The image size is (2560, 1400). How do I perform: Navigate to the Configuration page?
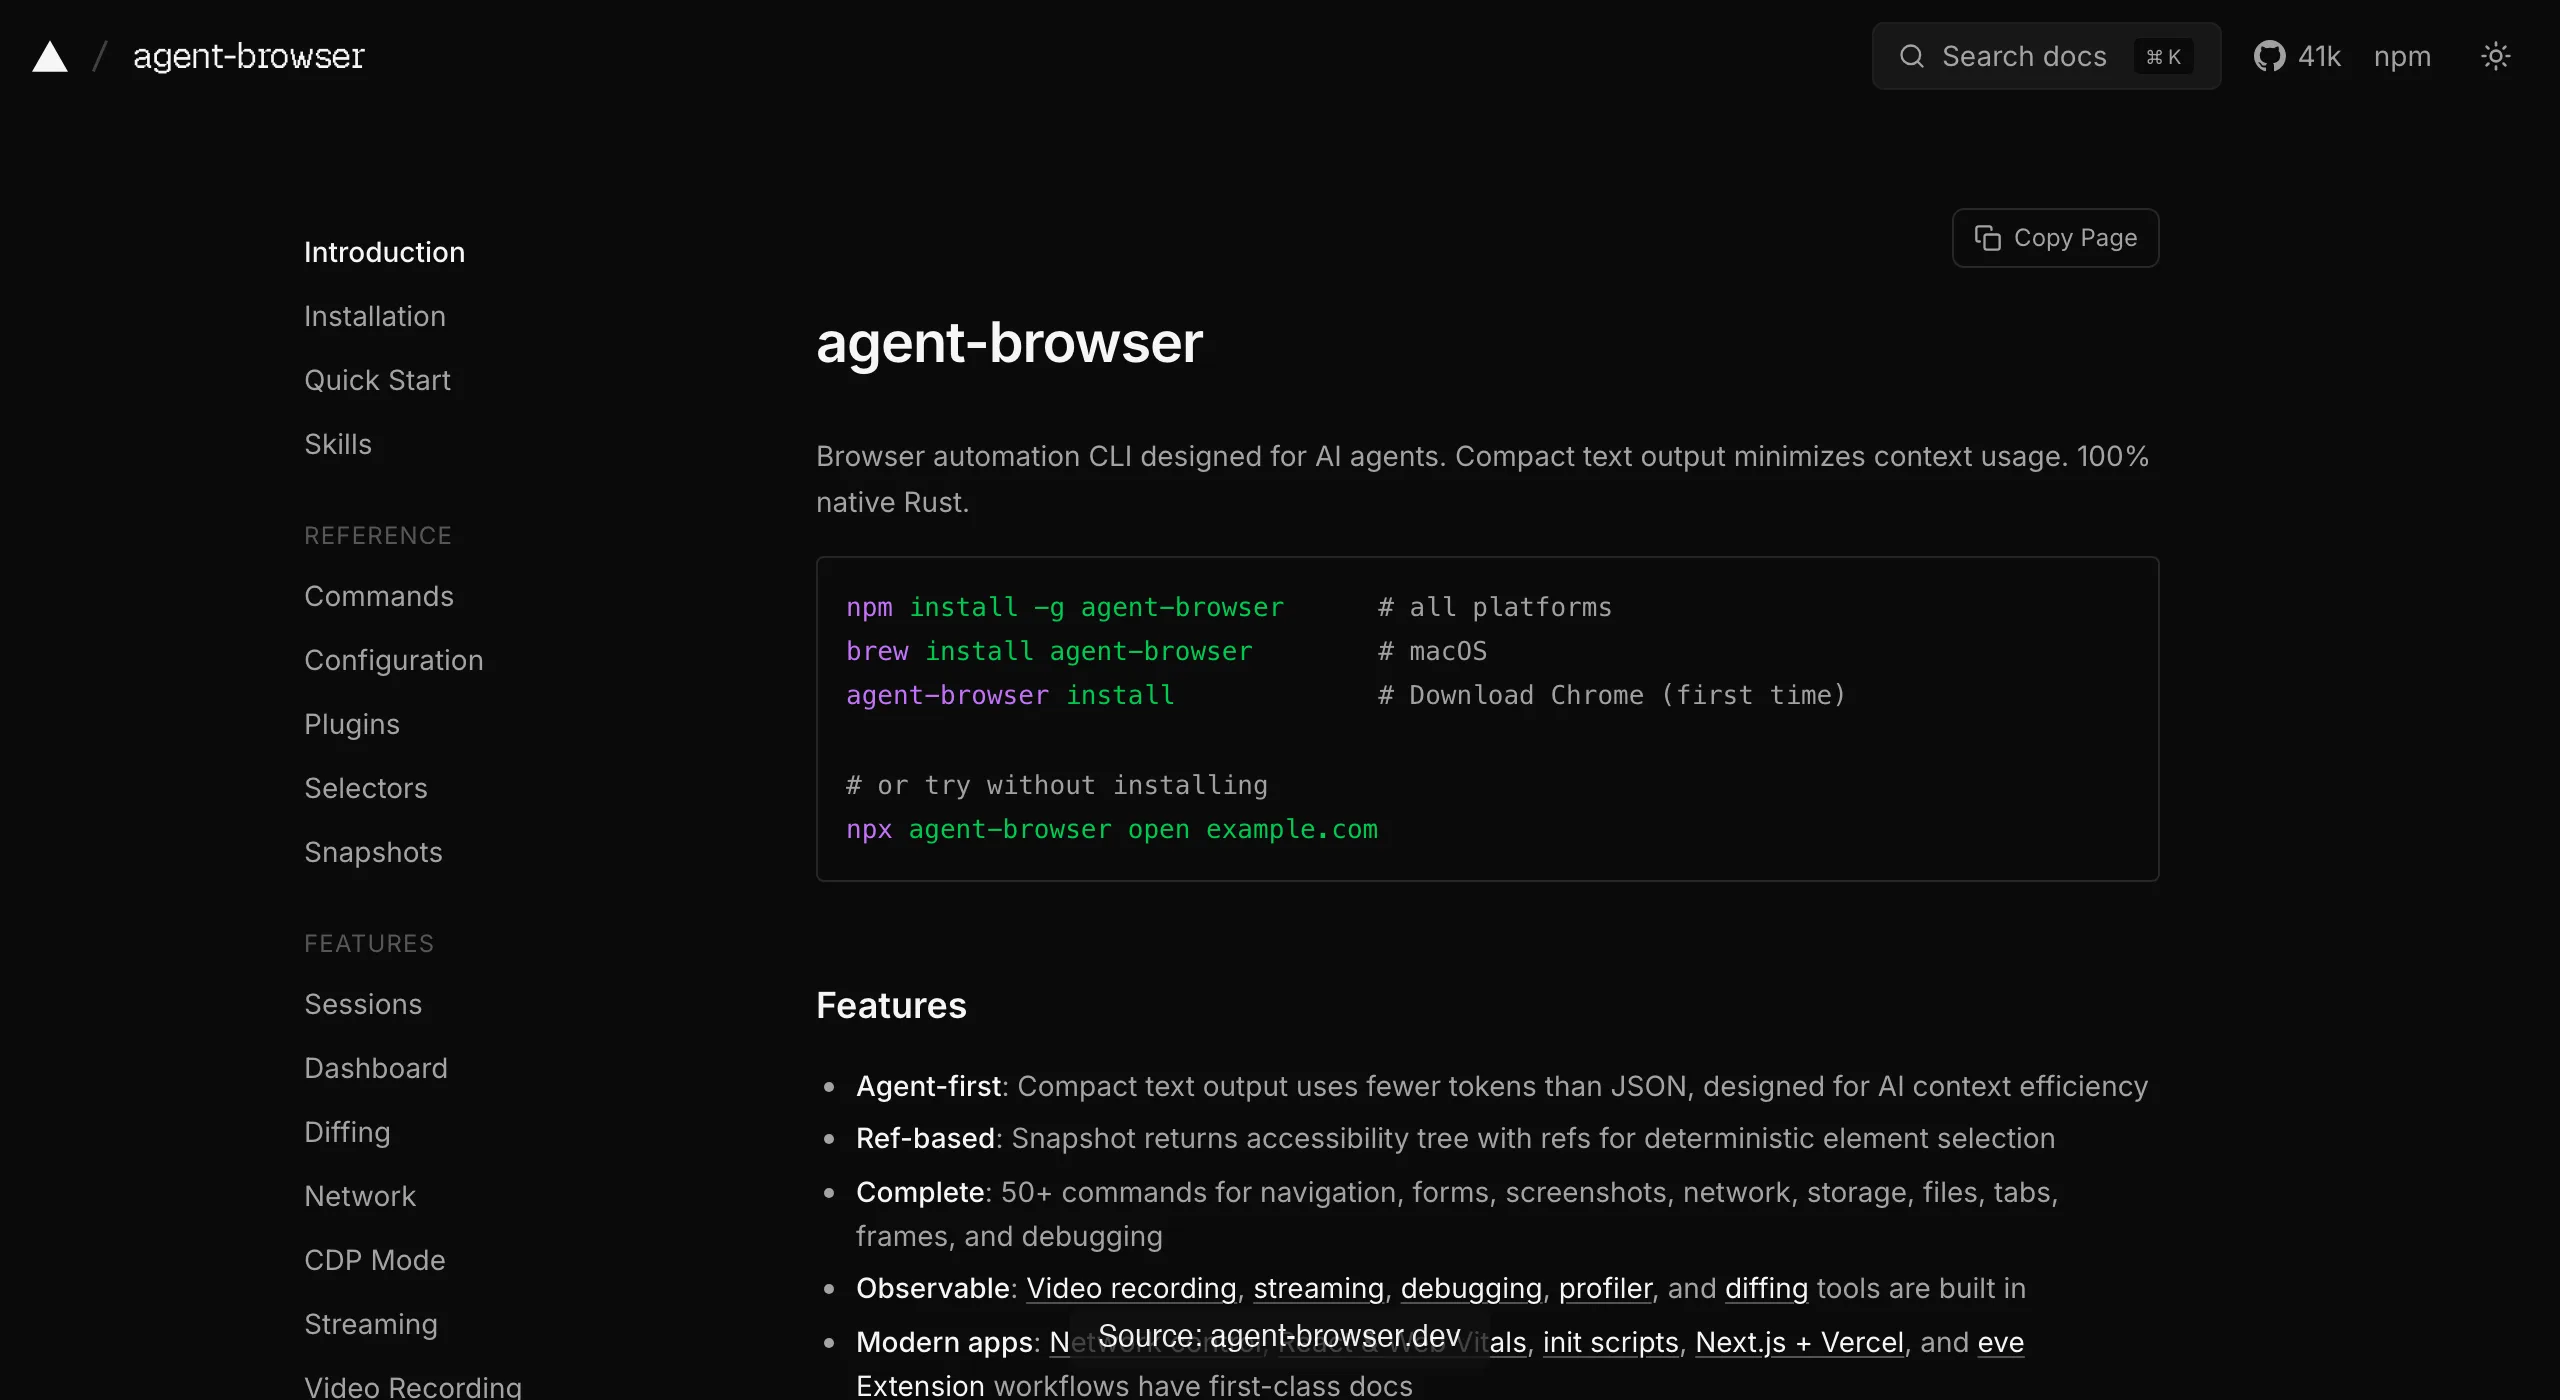pyautogui.click(x=394, y=660)
